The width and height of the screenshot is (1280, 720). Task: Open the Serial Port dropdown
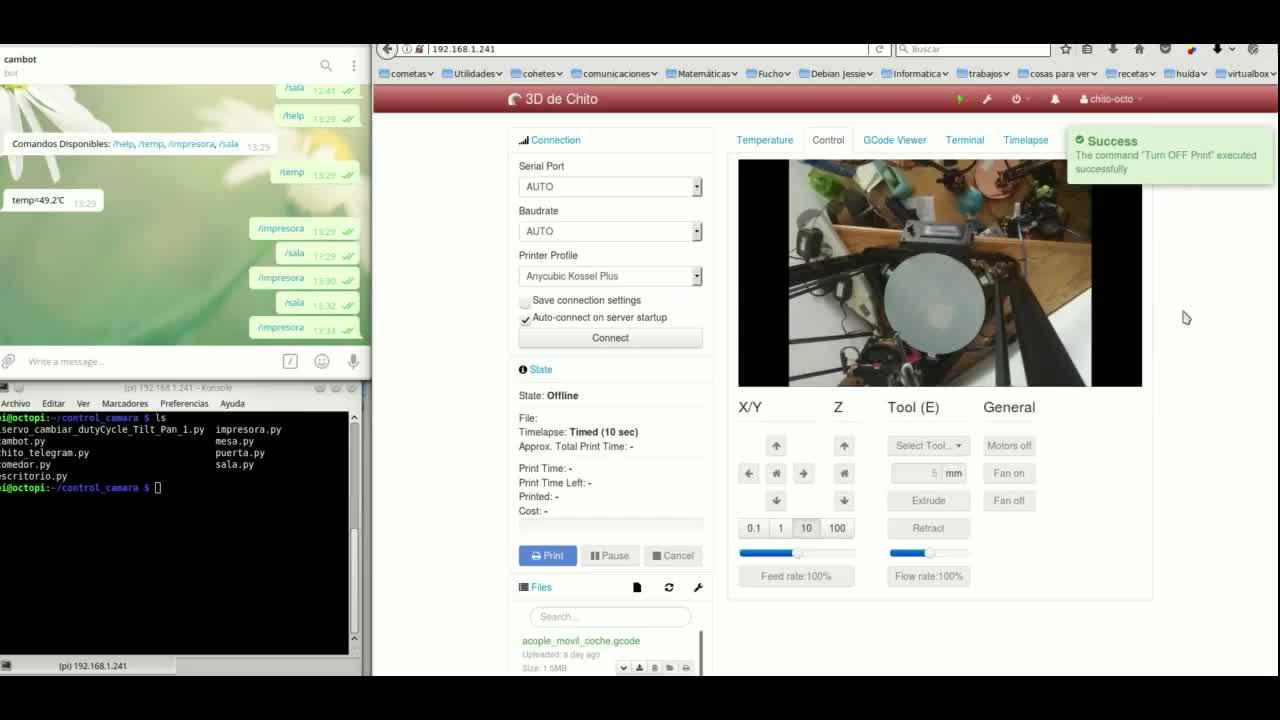[610, 187]
